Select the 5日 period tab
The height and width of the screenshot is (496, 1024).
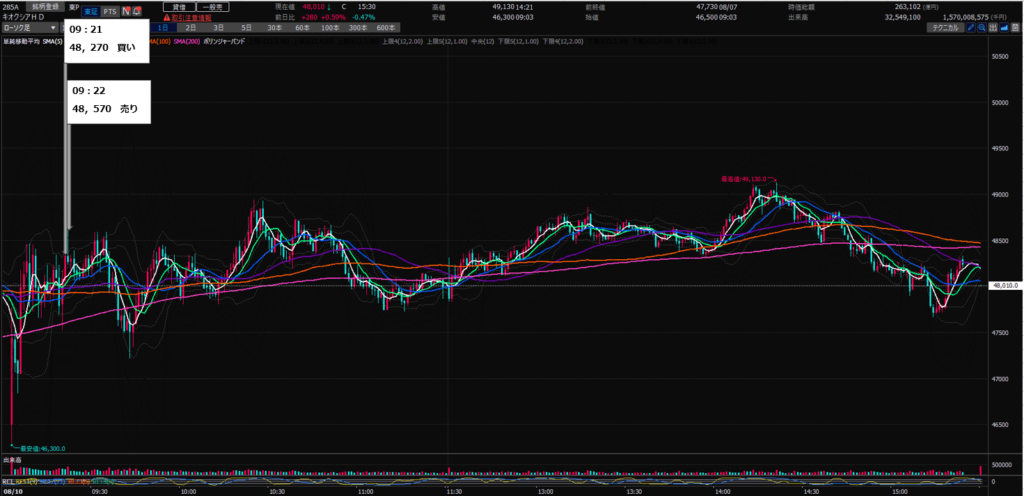tap(246, 28)
